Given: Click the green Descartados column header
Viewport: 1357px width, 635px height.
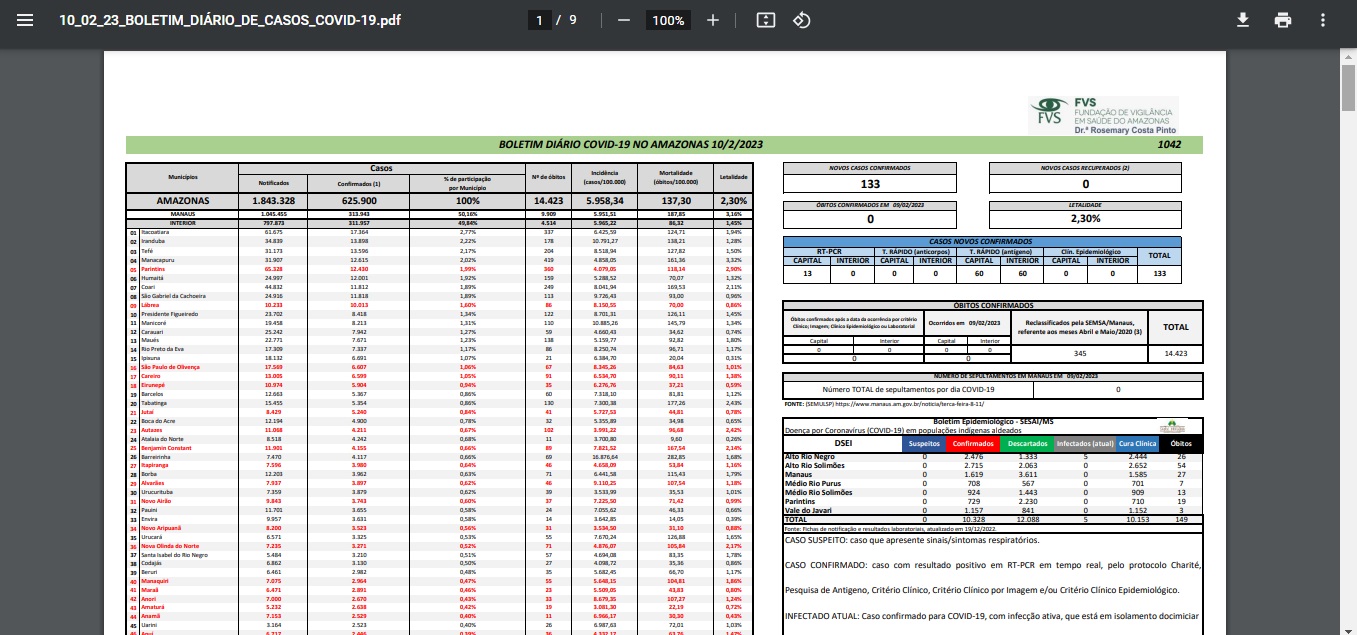Looking at the screenshot, I should click(1026, 443).
